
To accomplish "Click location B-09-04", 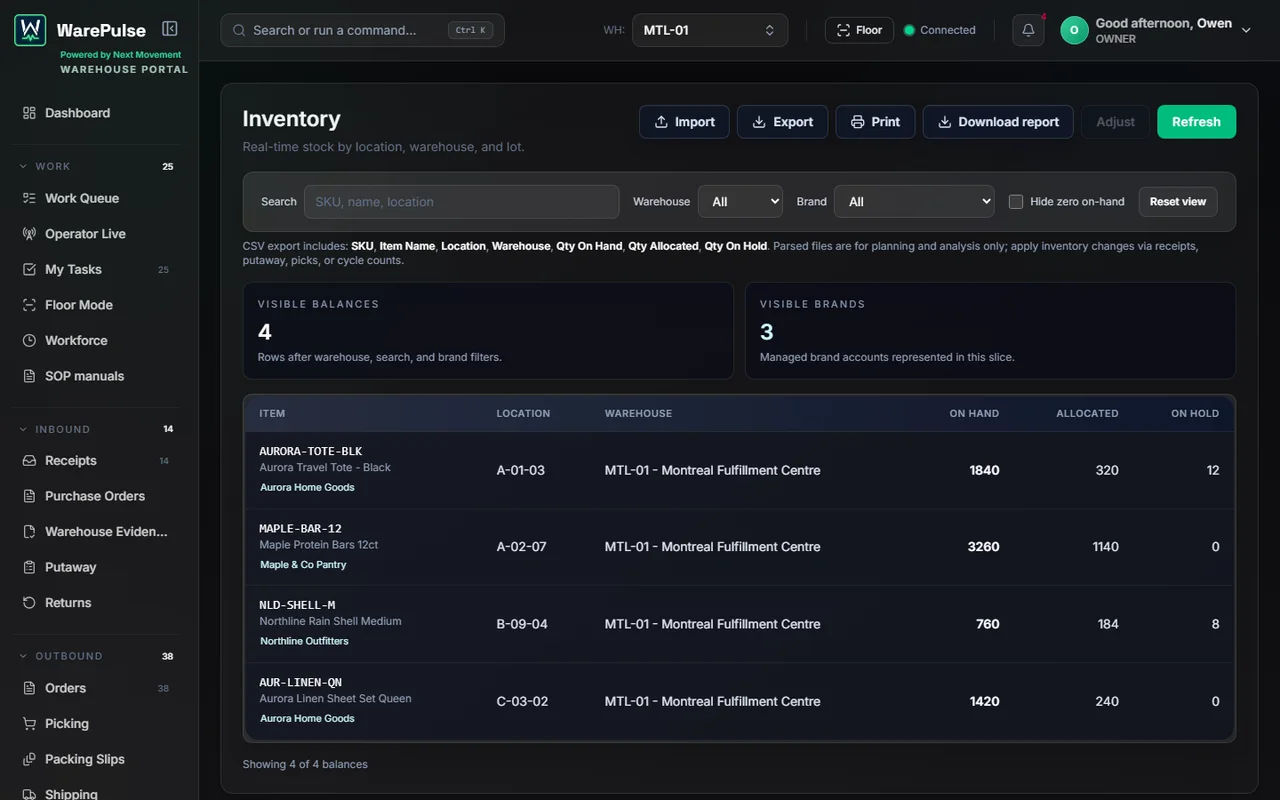I will pyautogui.click(x=522, y=624).
